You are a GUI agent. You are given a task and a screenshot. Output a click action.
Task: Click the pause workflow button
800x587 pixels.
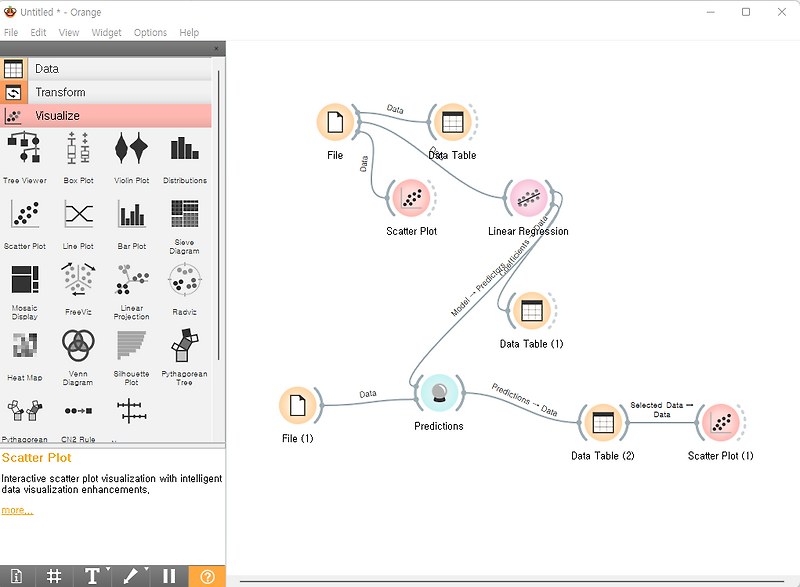(169, 576)
